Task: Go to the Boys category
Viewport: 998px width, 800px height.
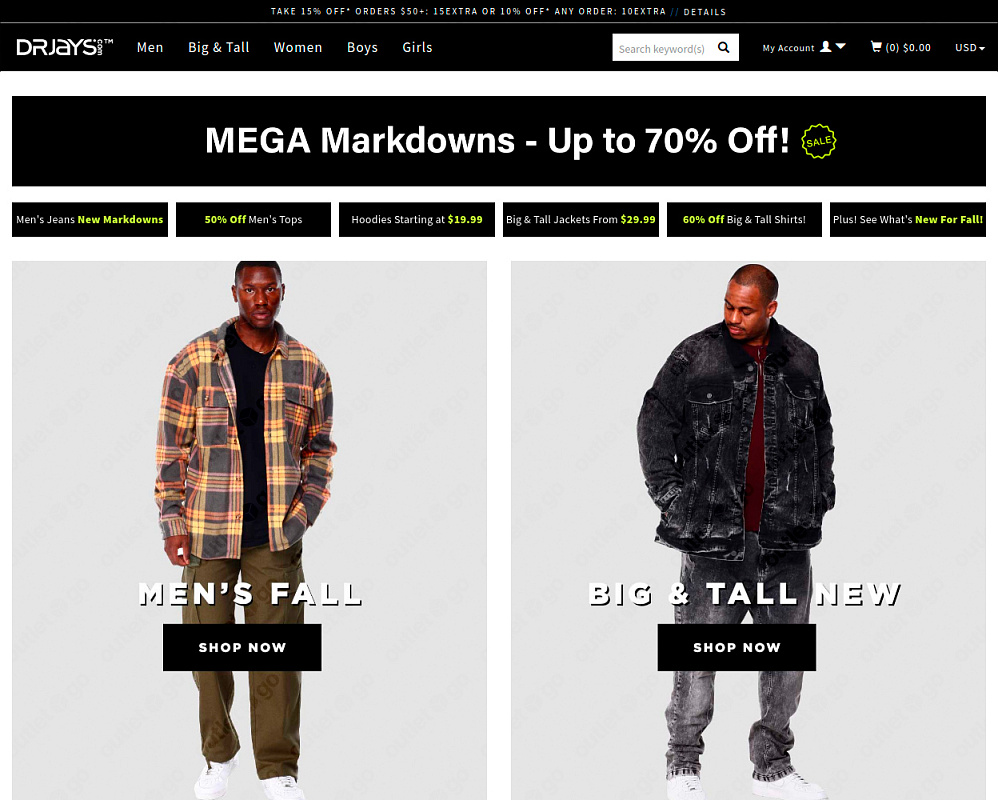Action: pyautogui.click(x=362, y=47)
